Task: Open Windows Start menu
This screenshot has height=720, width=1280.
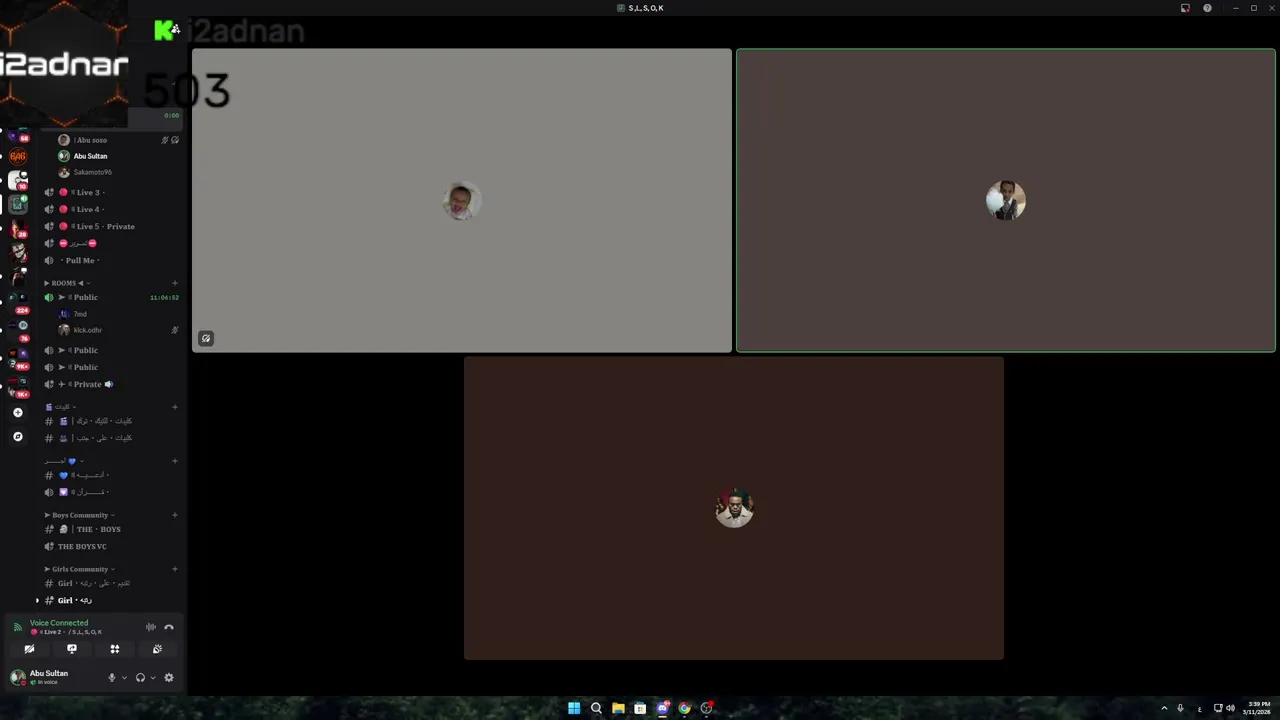Action: (574, 708)
